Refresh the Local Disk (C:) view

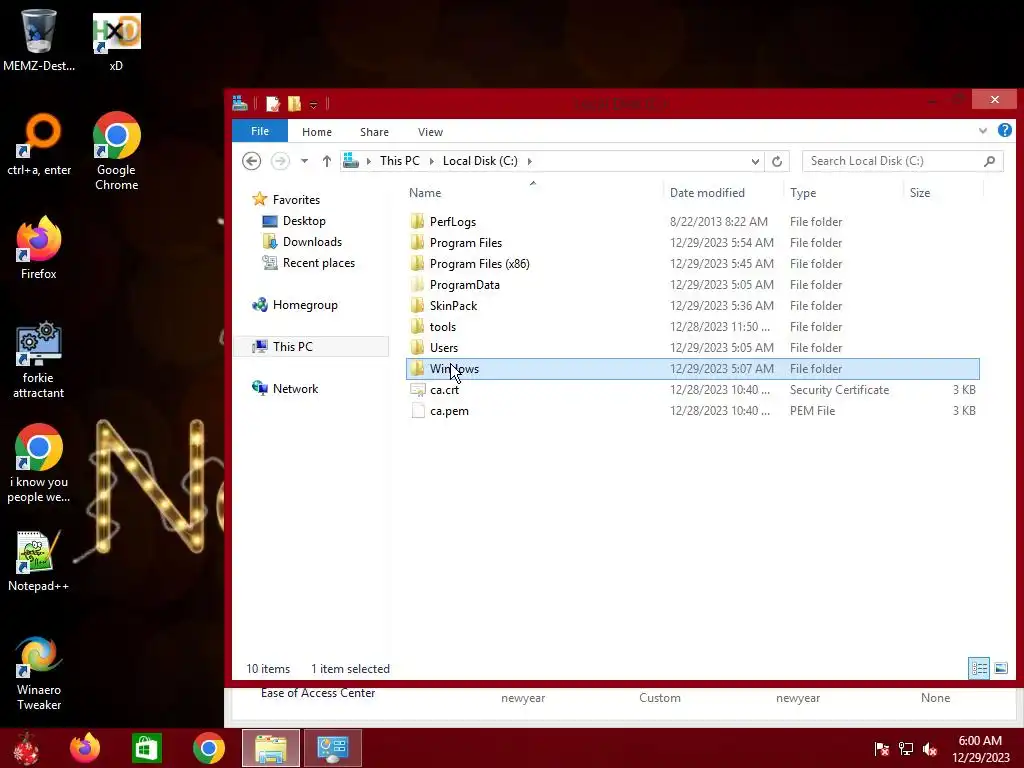[x=776, y=161]
